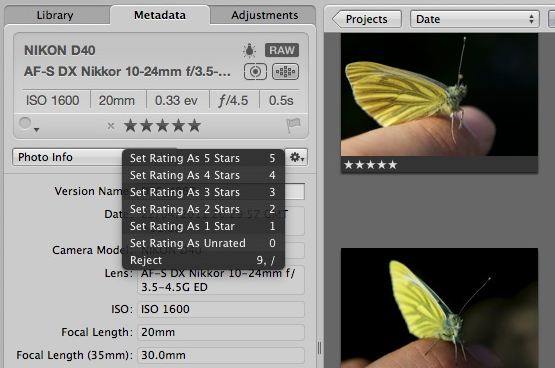Viewport: 555px width, 368px height.
Task: Open the Date sort dropdown
Action: [474, 19]
